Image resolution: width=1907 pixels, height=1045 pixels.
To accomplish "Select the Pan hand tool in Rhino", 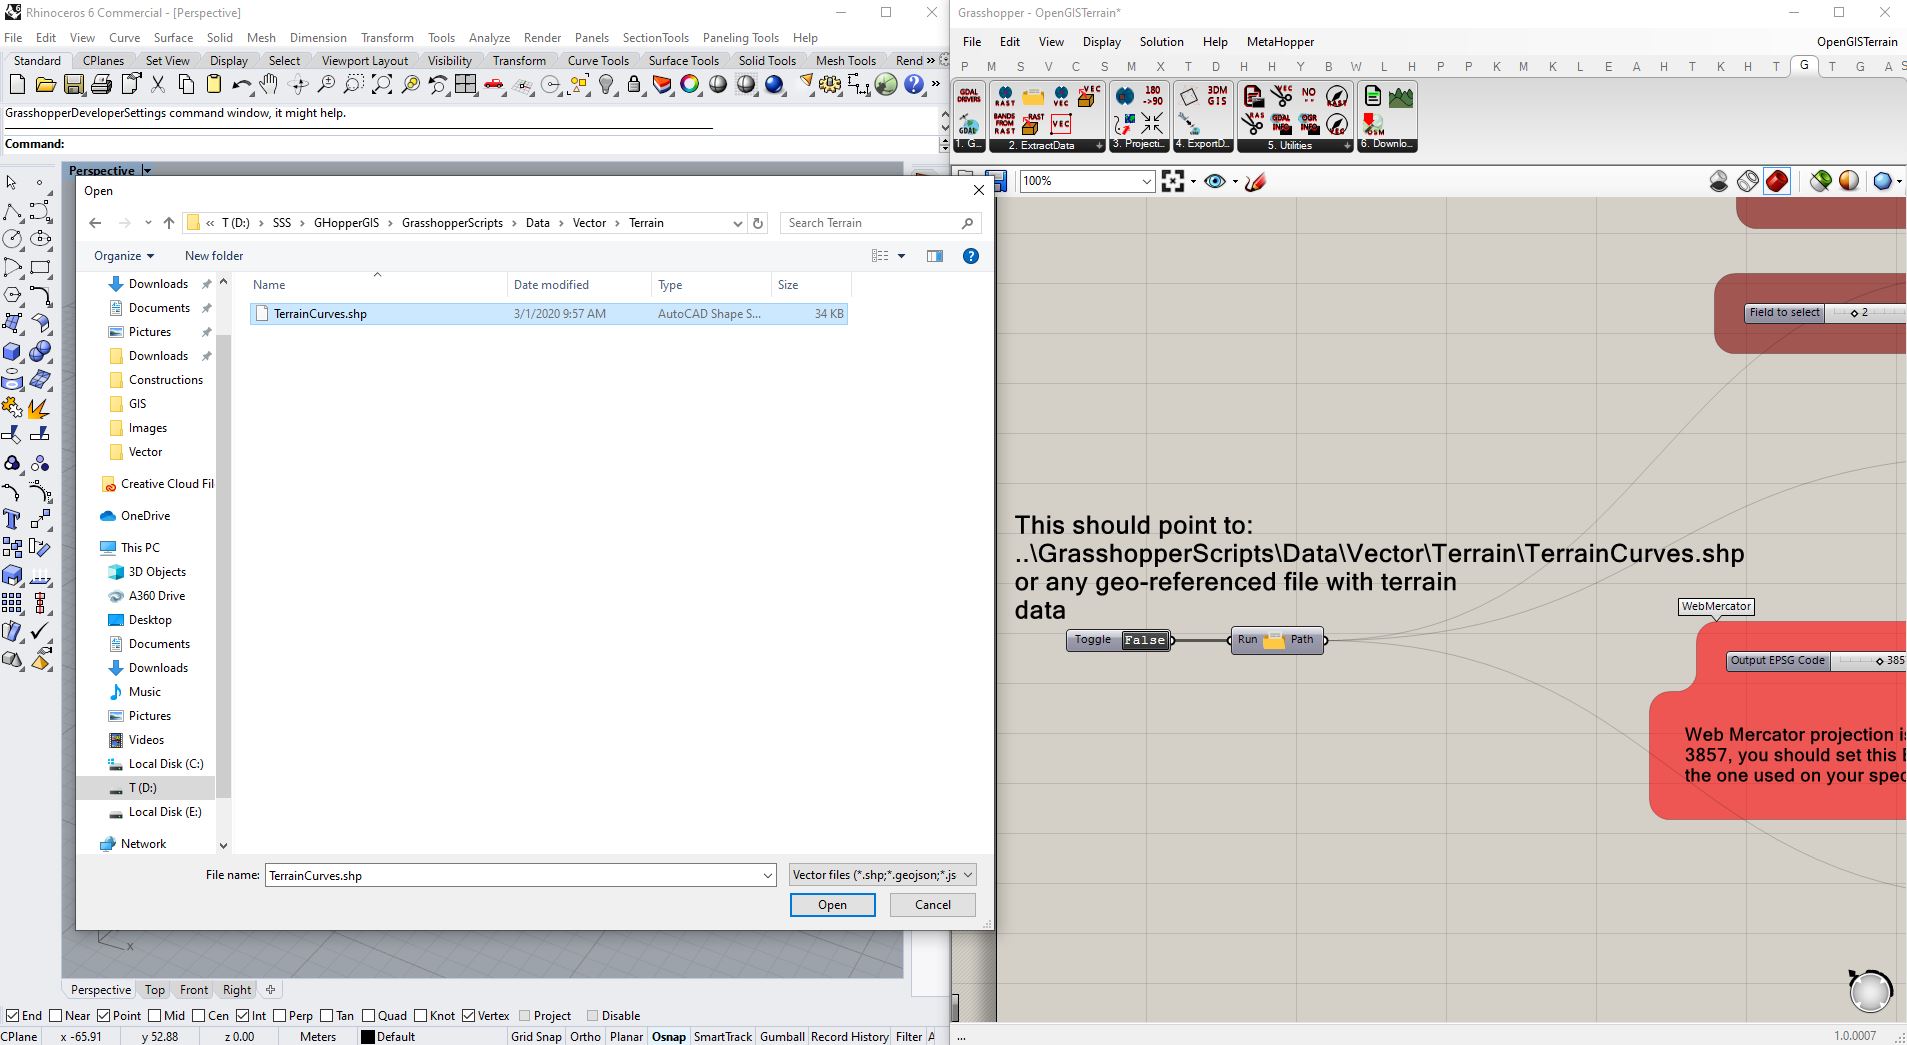I will (269, 85).
